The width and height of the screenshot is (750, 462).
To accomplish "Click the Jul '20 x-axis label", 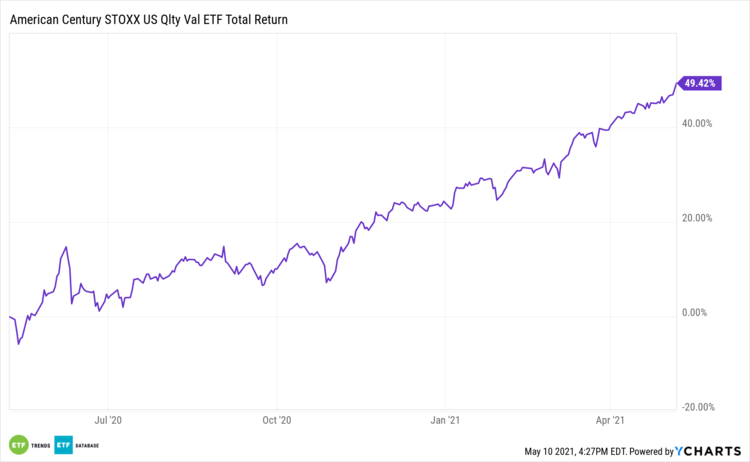I will tap(108, 421).
